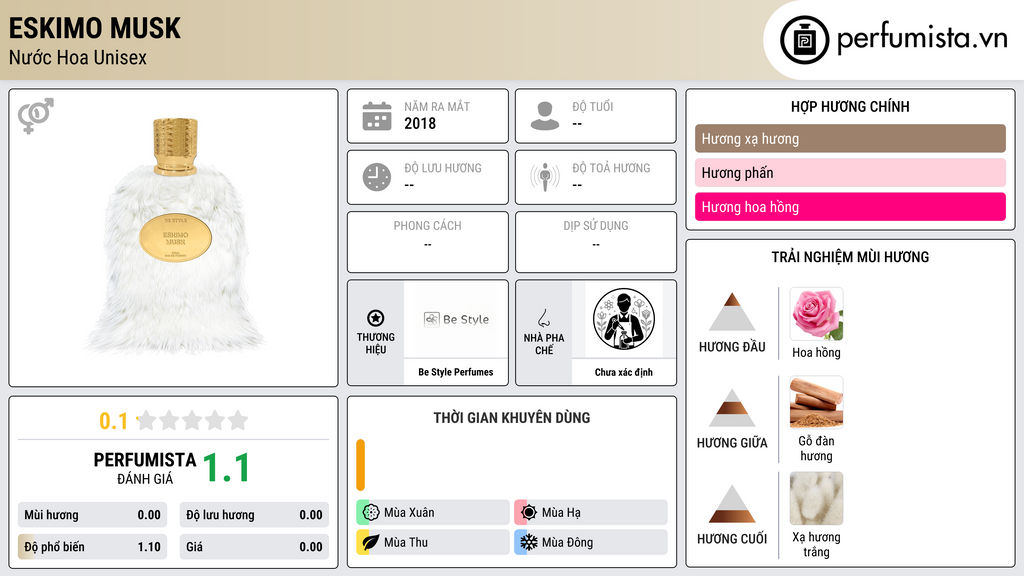Click the Độ phổ biến 1.10 row
Viewport: 1024px width, 576px height.
pos(92,547)
